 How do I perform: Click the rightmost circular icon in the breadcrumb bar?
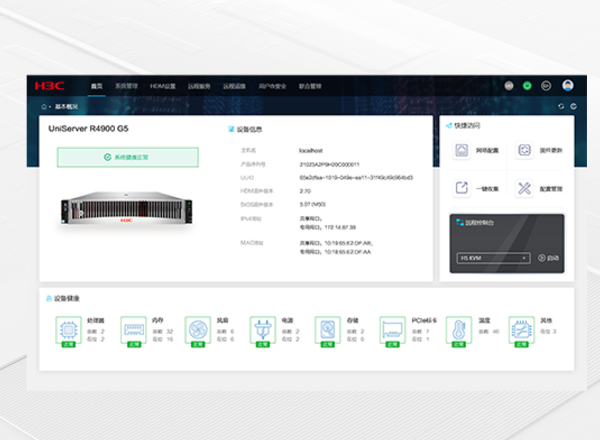pyautogui.click(x=573, y=106)
